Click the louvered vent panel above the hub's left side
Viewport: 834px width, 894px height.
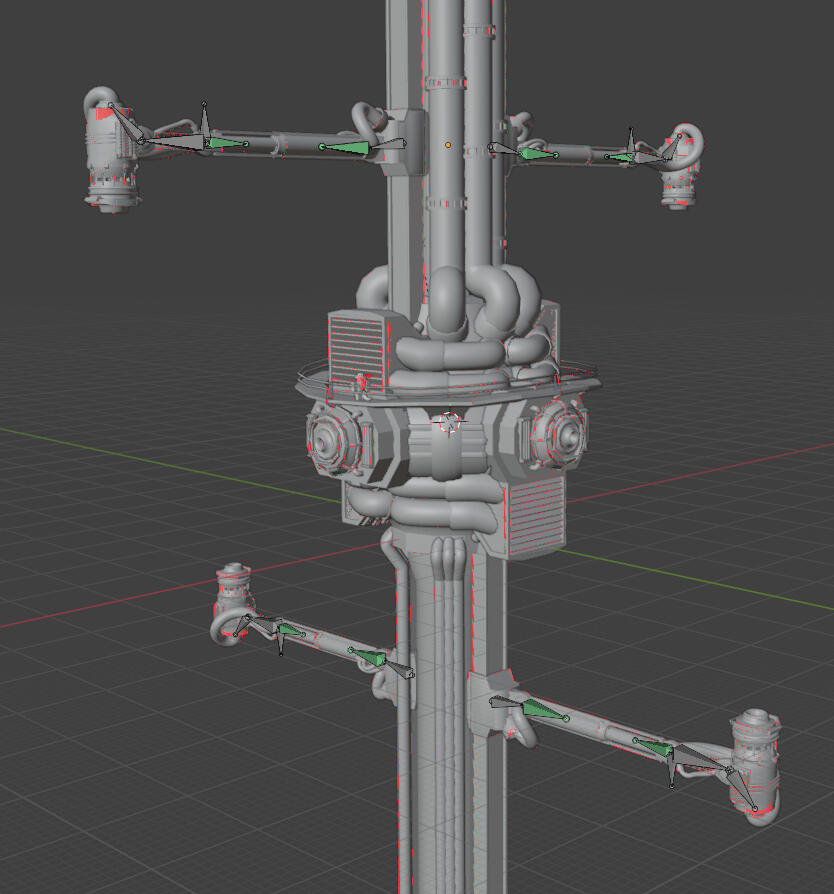pos(357,350)
